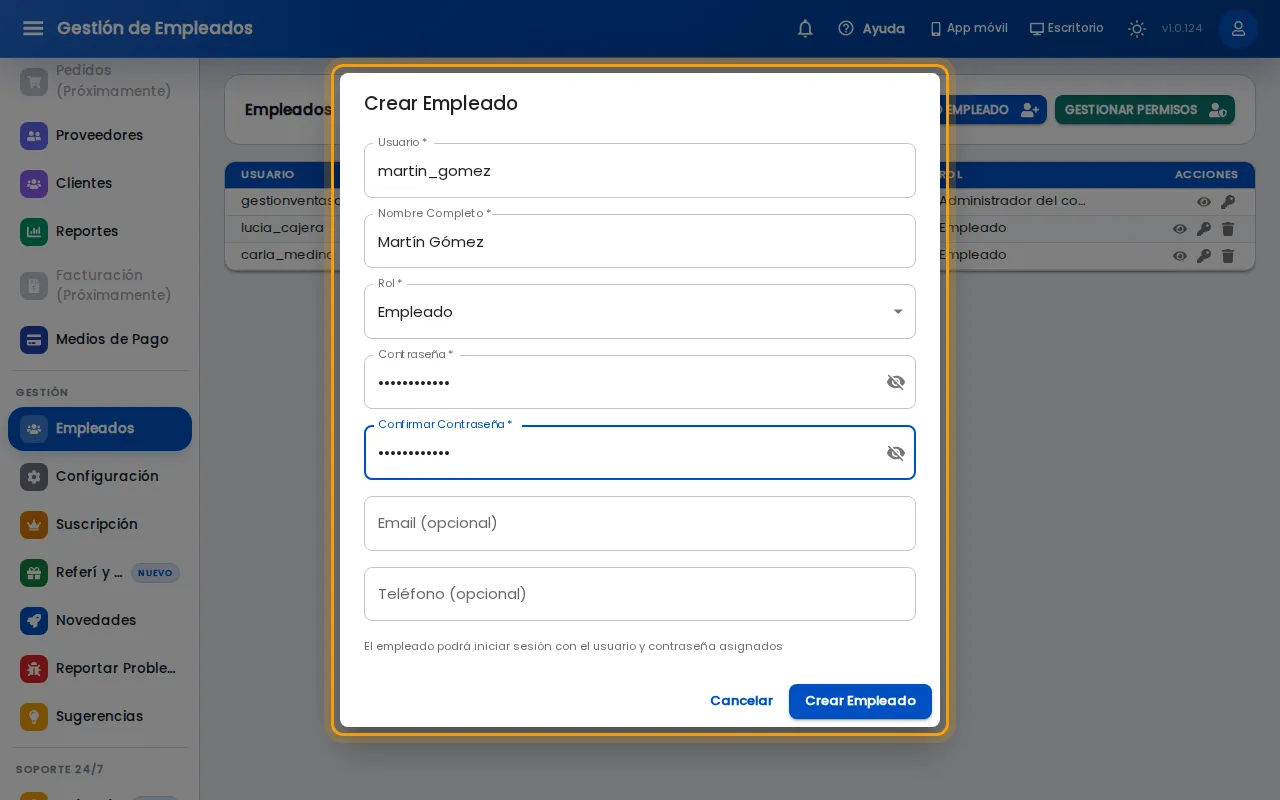Click the Gestionar Permisos button
This screenshot has width=1280, height=800.
[x=1145, y=110]
